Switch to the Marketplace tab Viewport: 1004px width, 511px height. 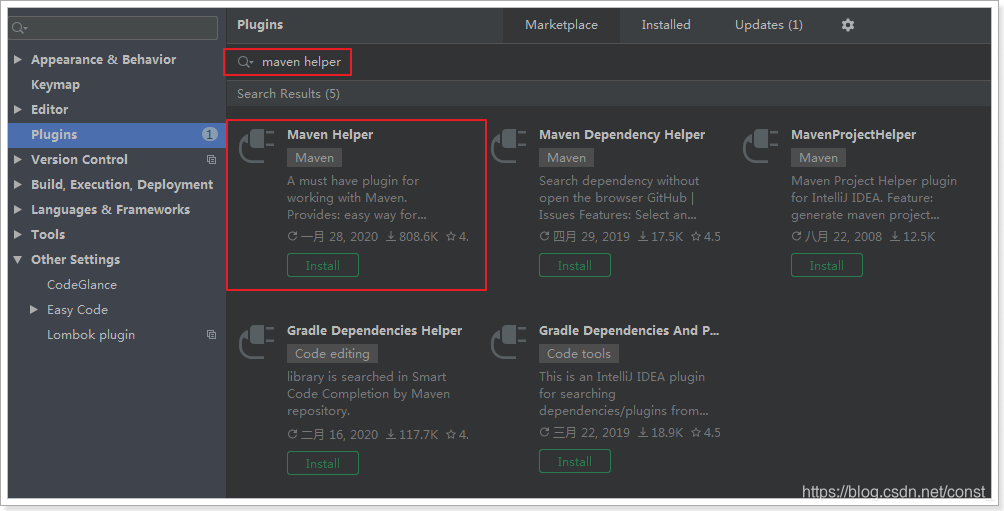pos(561,25)
